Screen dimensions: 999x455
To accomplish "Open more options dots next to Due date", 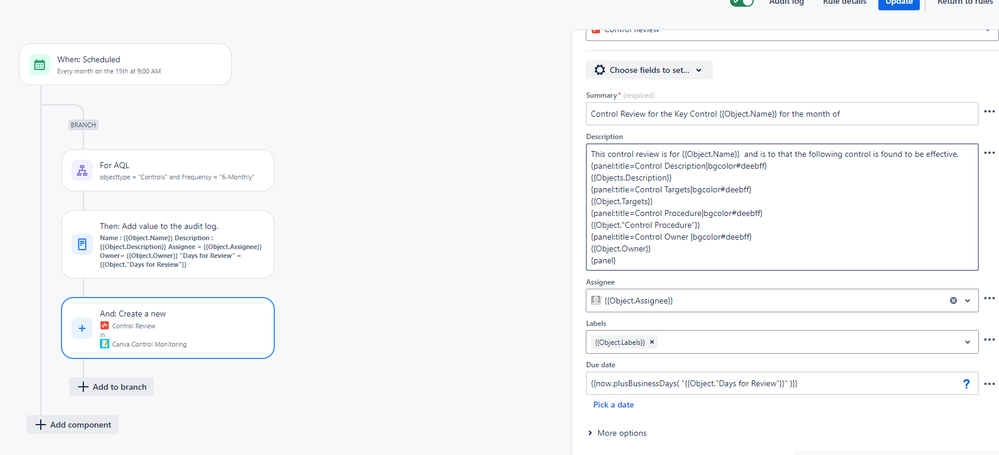I will tap(989, 384).
